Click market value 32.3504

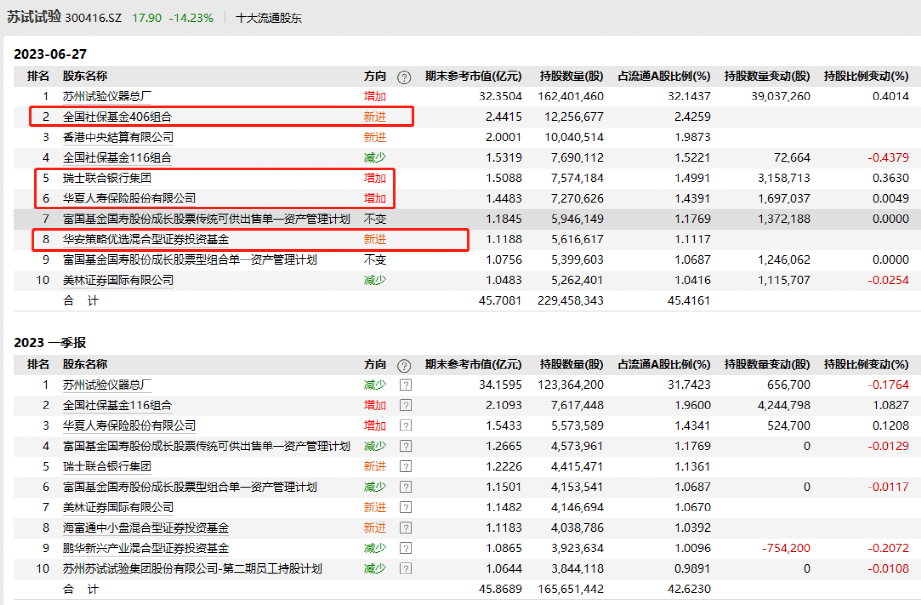point(500,96)
